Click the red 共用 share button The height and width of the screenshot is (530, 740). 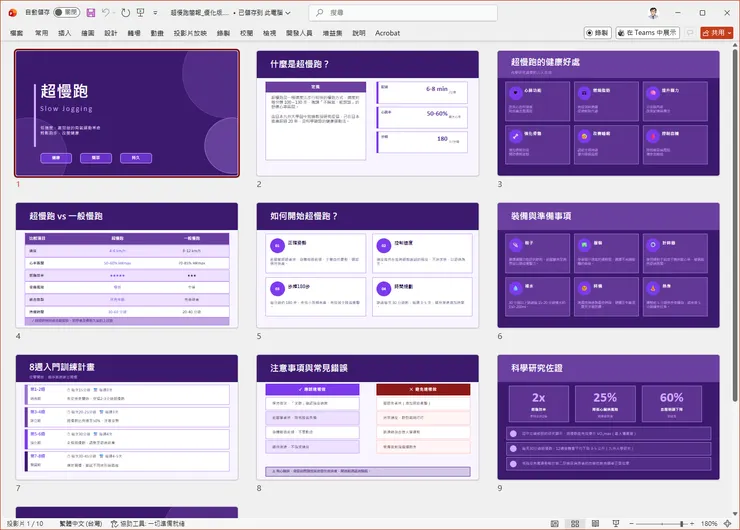714,33
